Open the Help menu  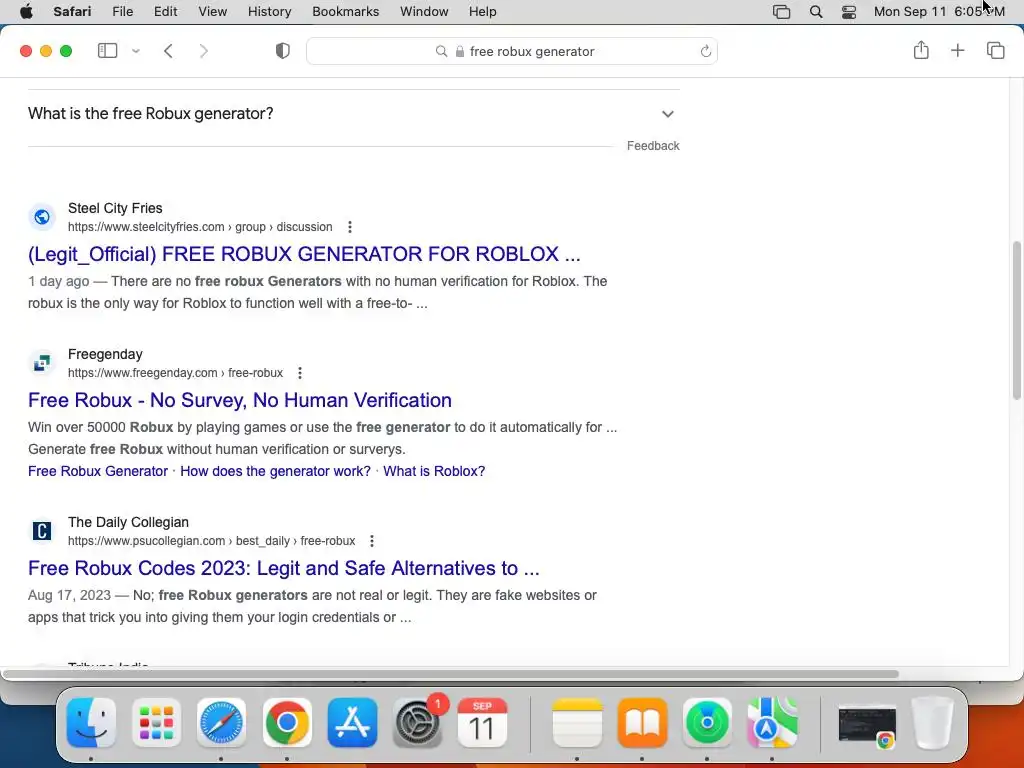(483, 11)
